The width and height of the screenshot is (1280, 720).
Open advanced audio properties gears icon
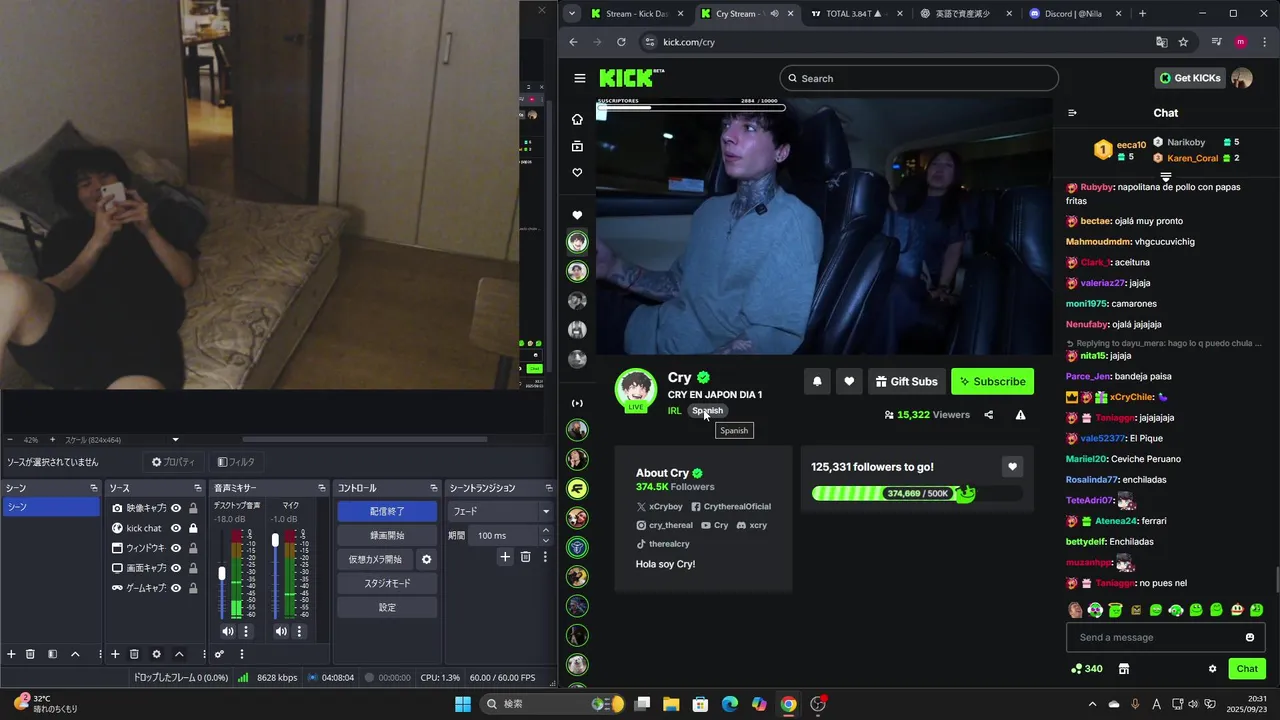(219, 654)
